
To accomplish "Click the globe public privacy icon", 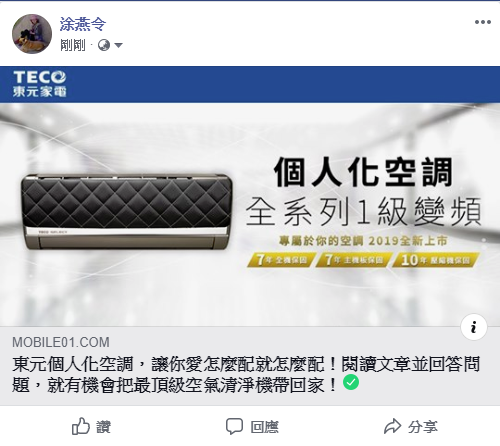I will point(104,45).
